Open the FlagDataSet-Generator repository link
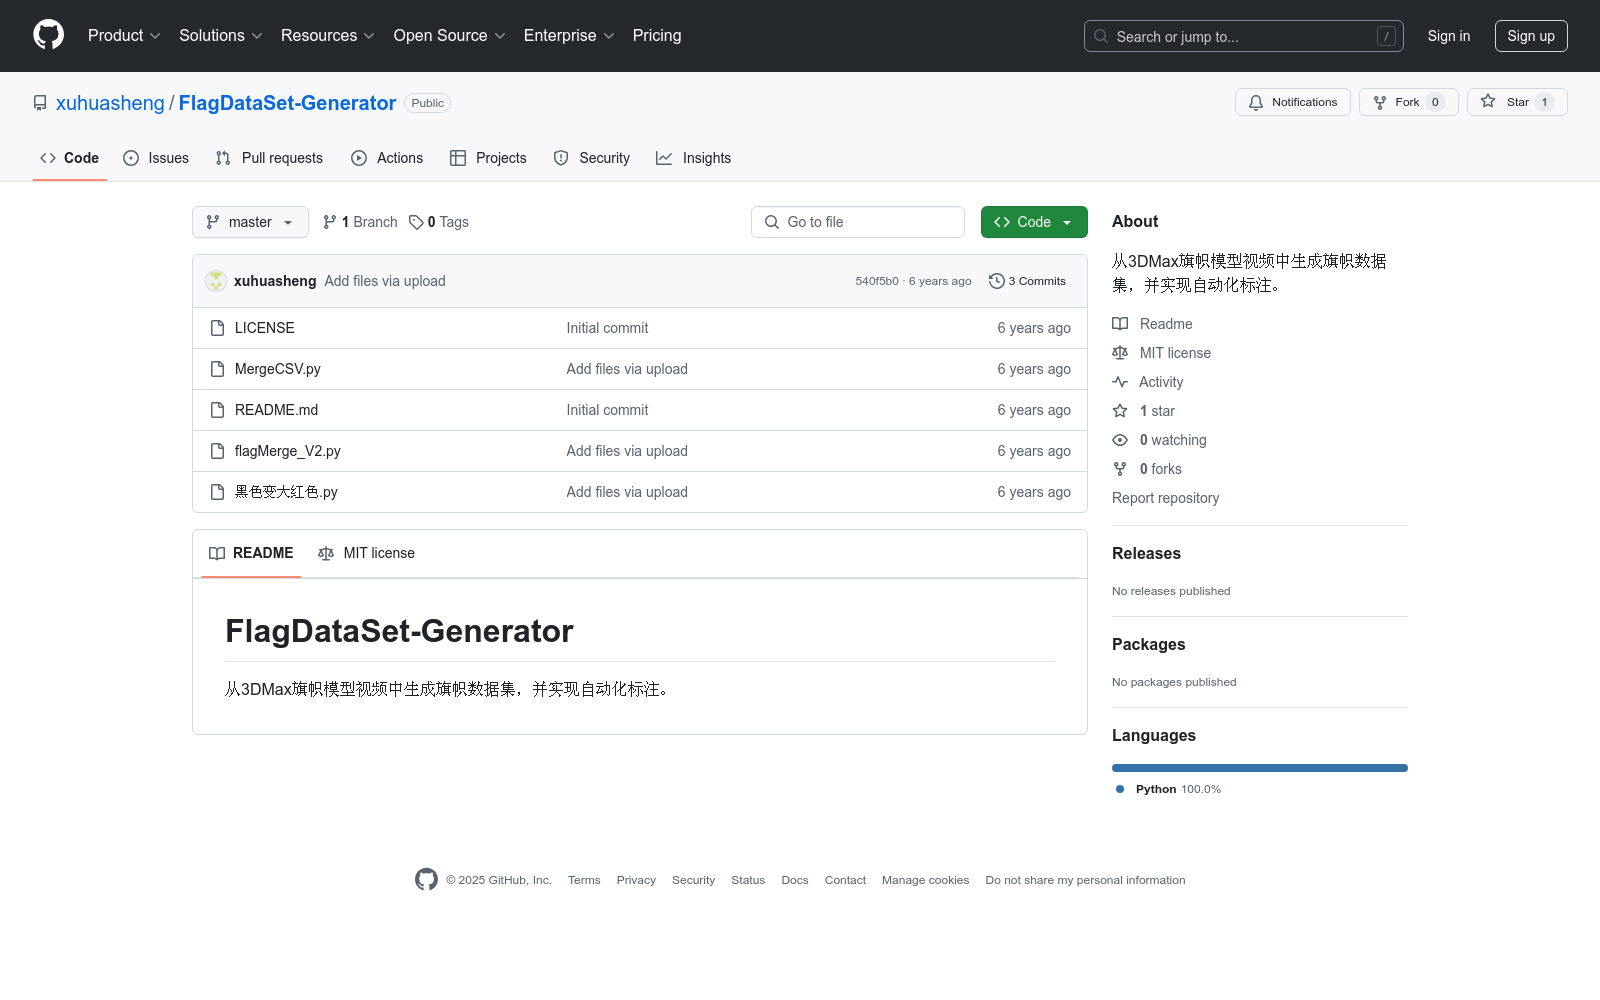Screen dimensions: 1600x1000 coord(287,103)
